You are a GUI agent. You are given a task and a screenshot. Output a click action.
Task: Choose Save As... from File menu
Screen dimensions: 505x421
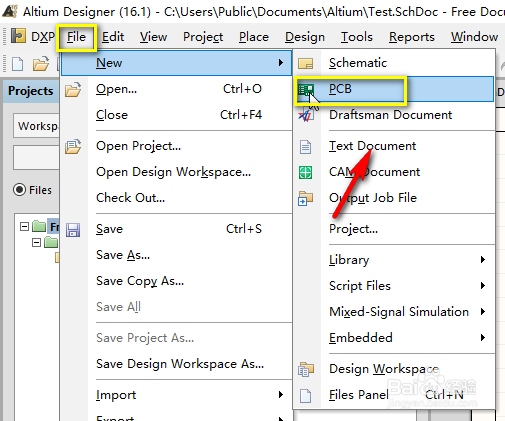[123, 255]
